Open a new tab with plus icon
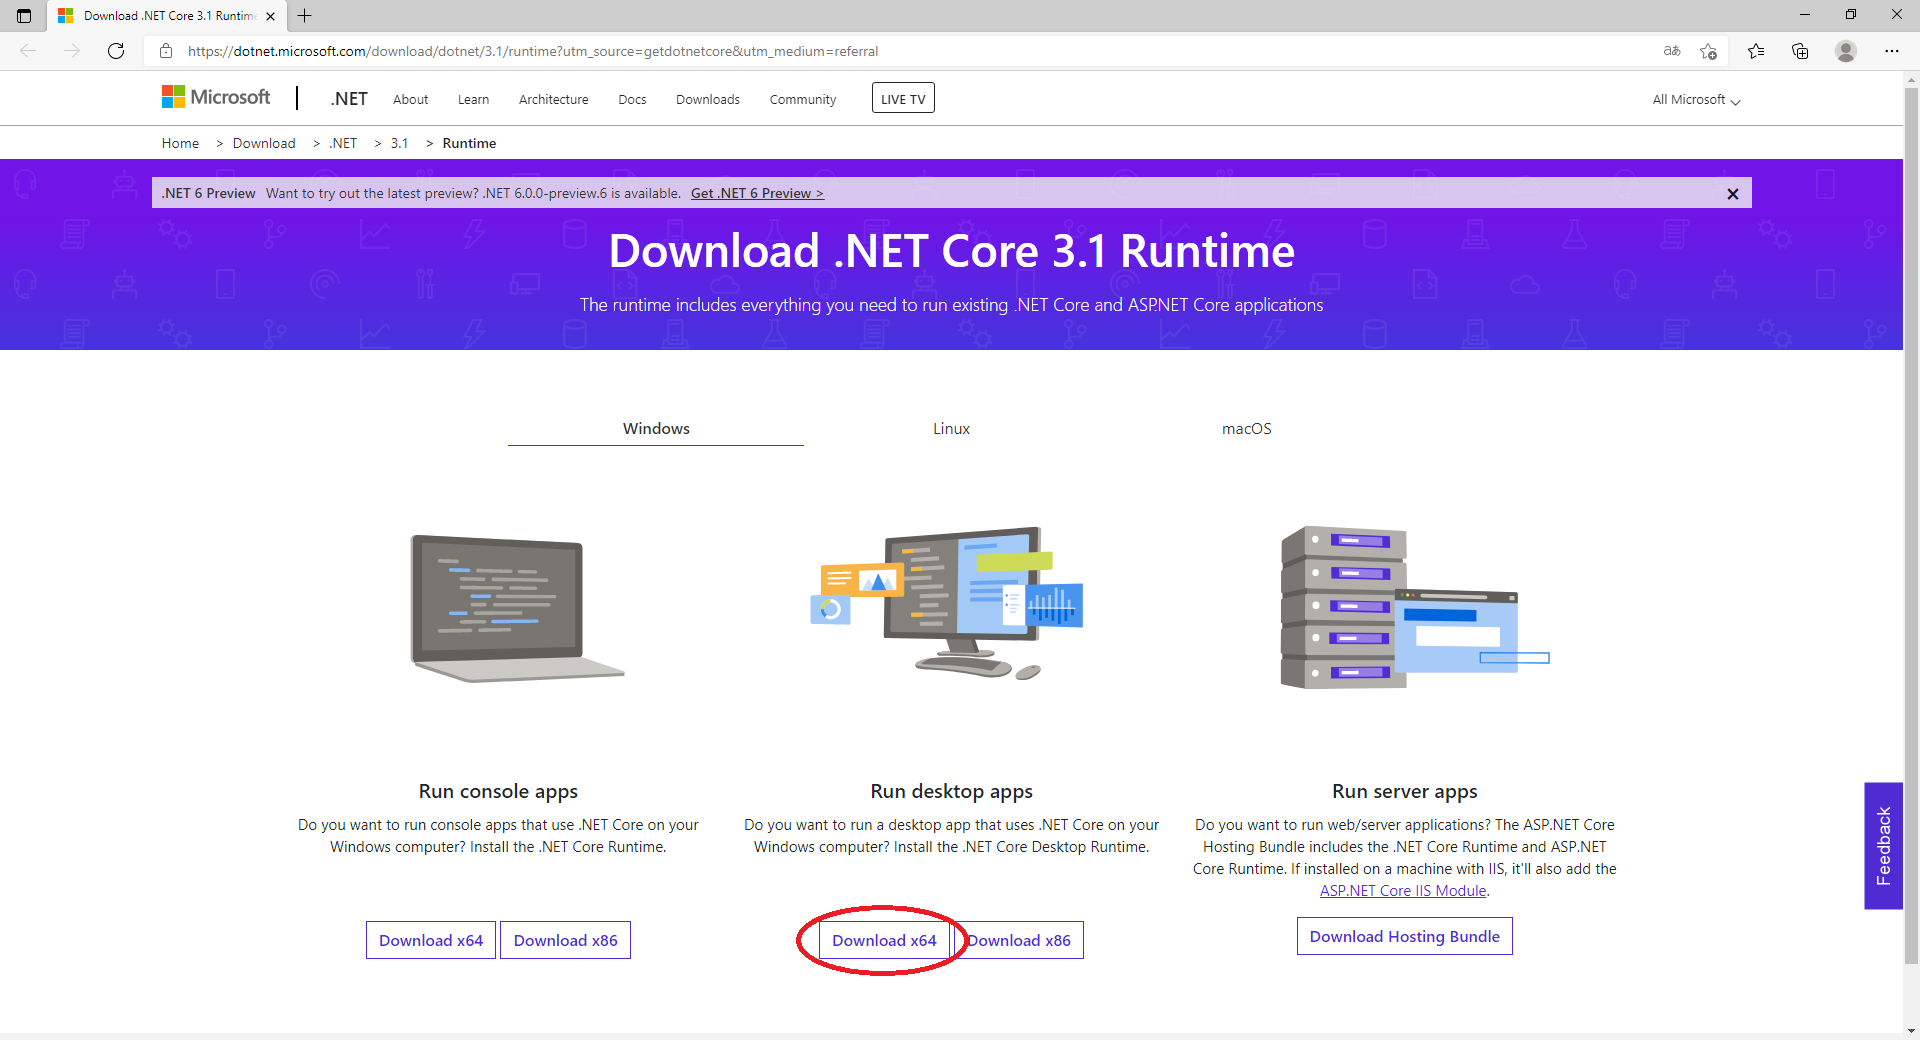The width and height of the screenshot is (1920, 1040). coord(305,16)
